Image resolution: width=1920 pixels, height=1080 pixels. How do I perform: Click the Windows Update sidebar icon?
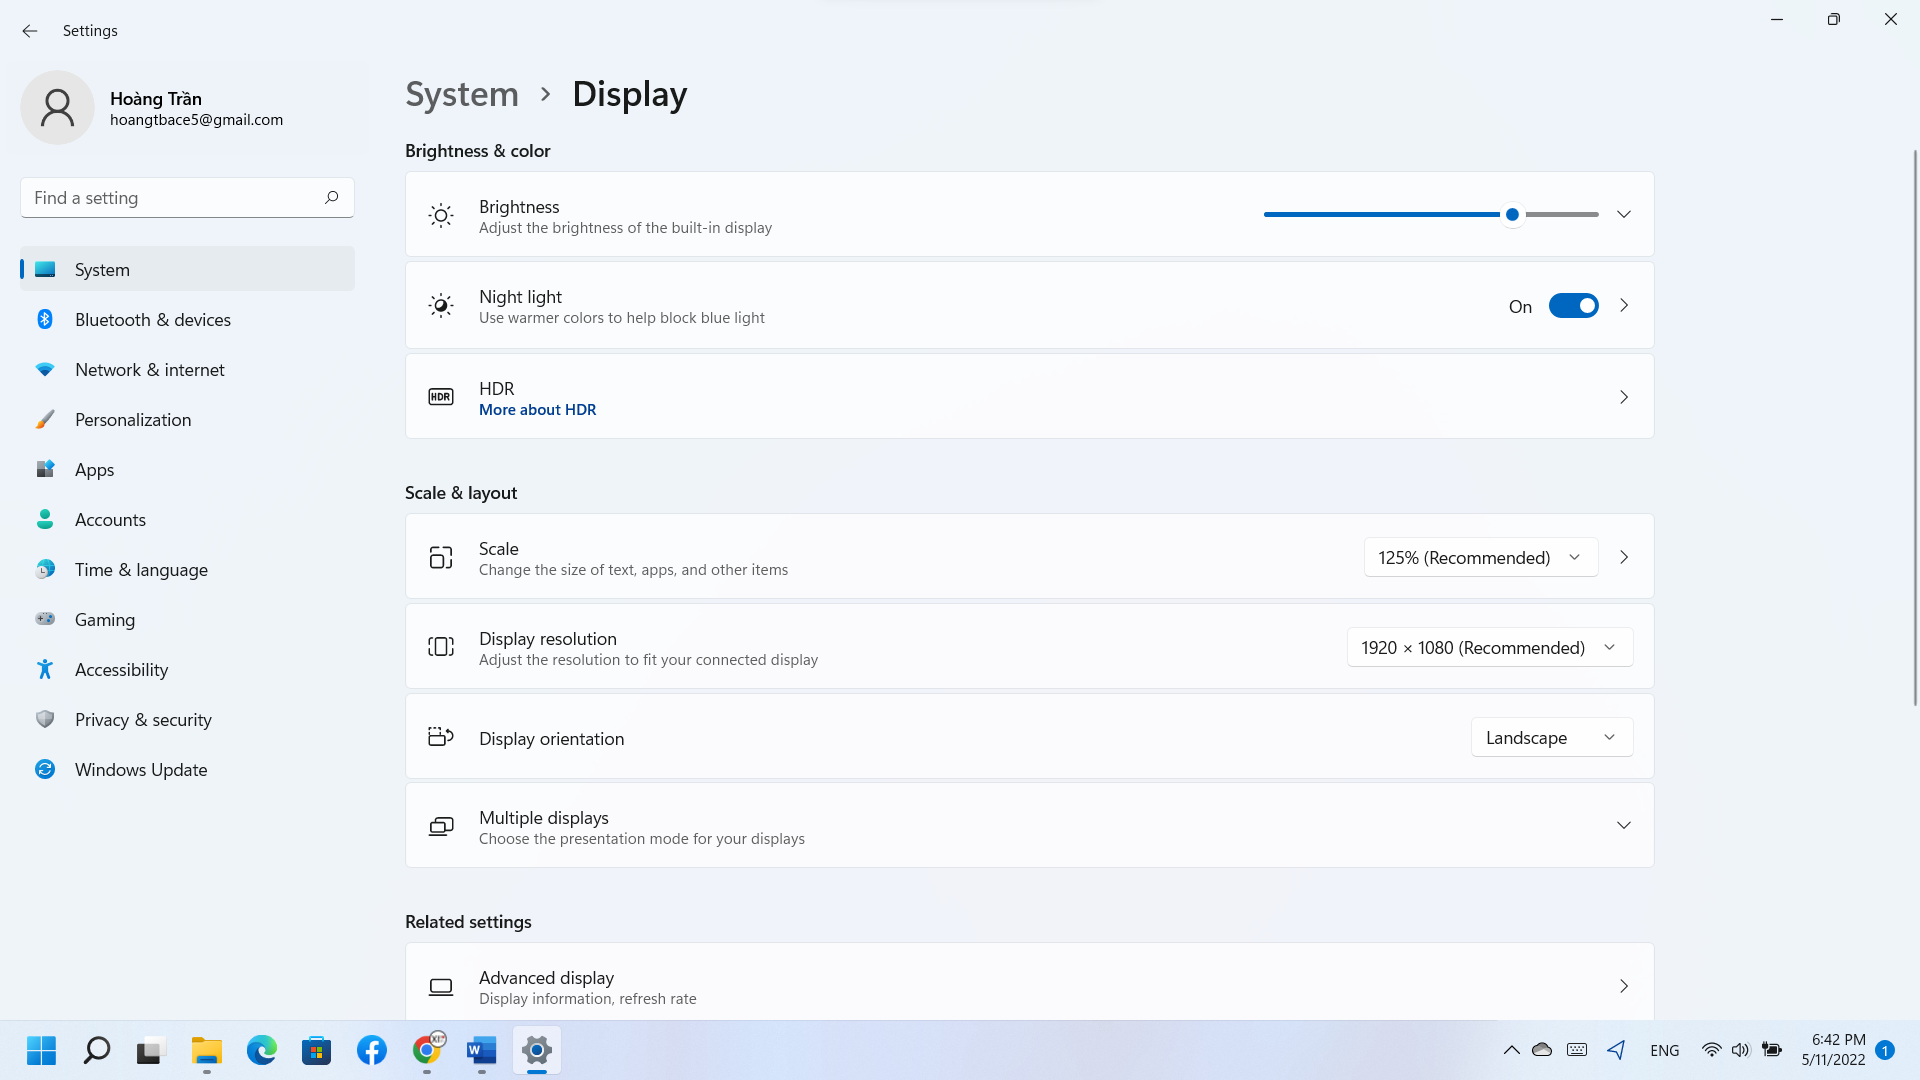[x=45, y=769]
